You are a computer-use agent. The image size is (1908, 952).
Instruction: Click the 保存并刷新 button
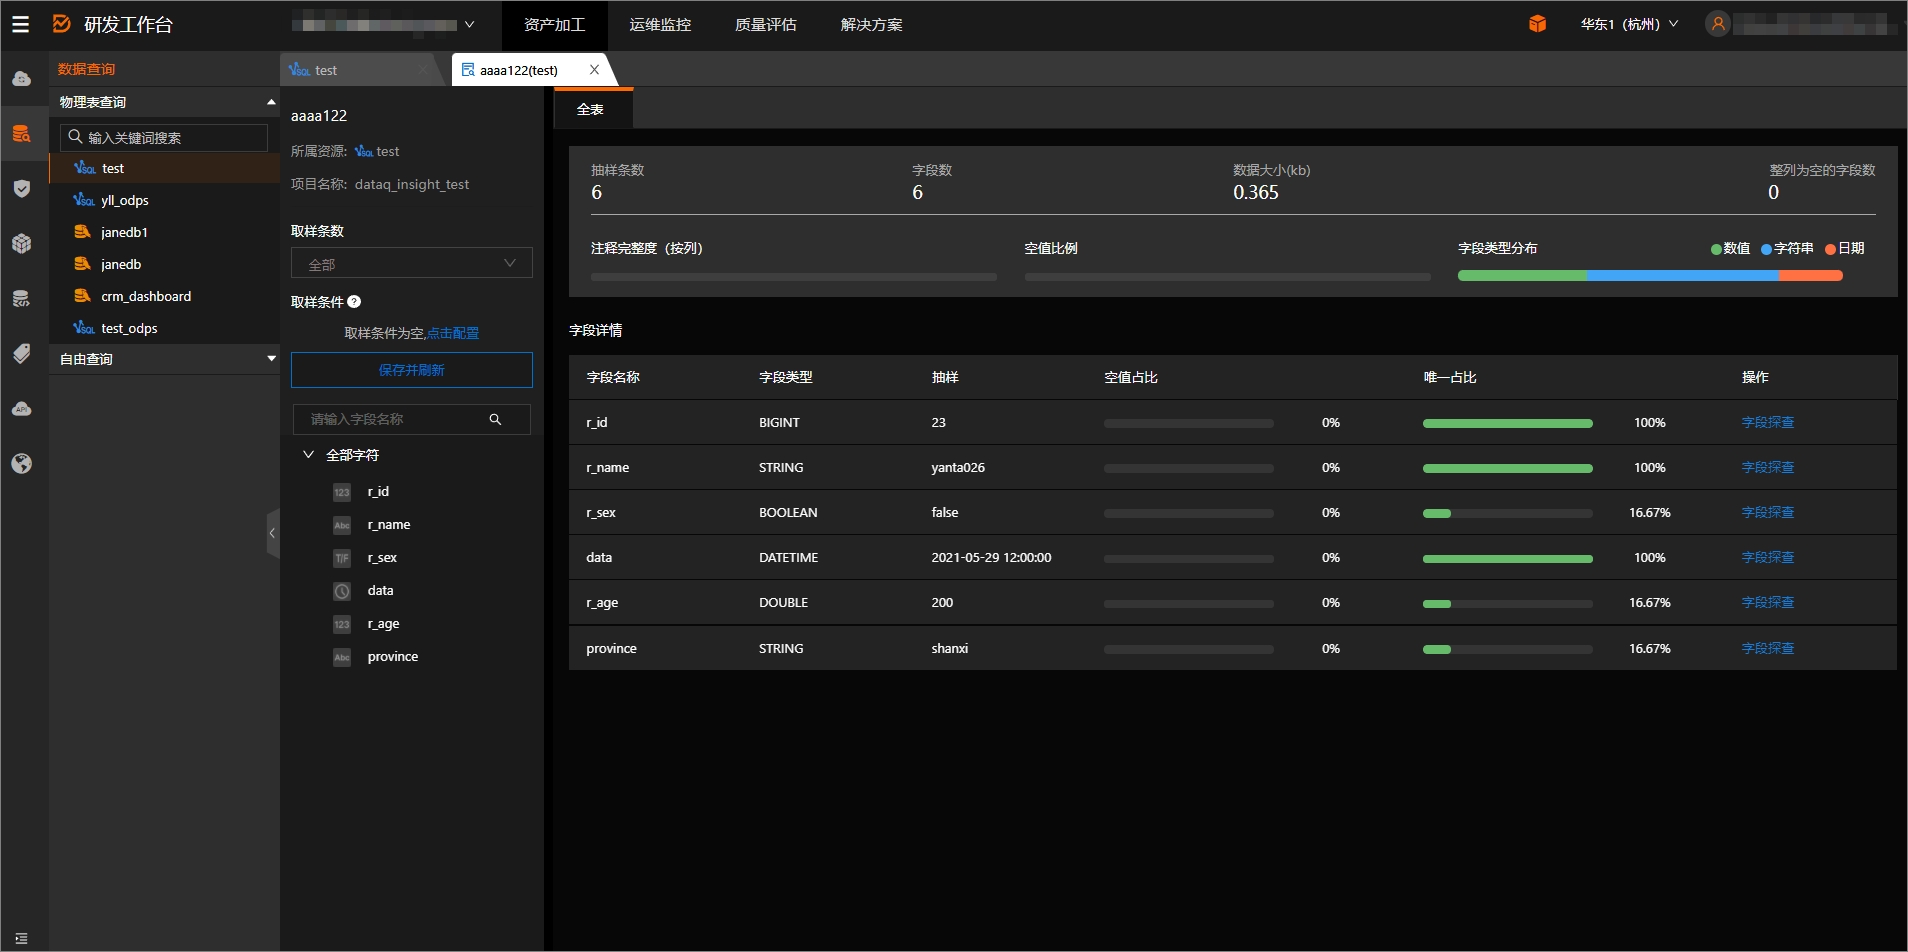pyautogui.click(x=412, y=370)
